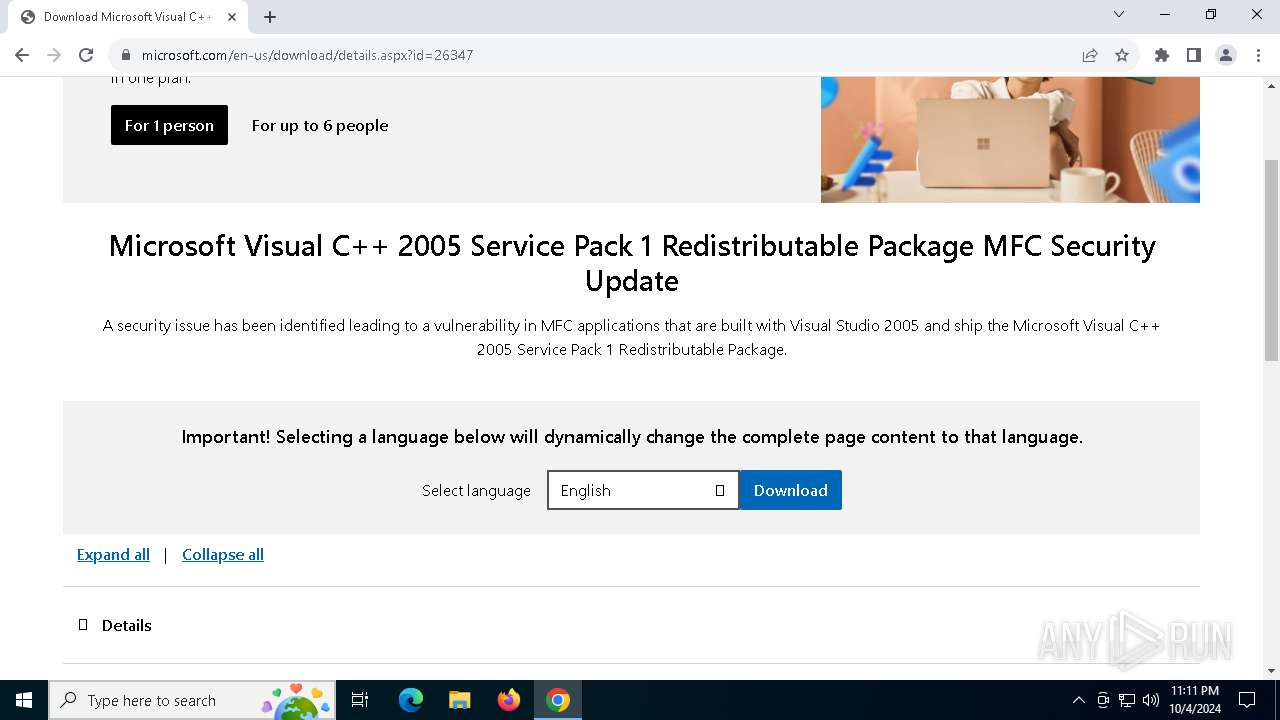Open the tab search chevron
1280x720 pixels.
1119,14
